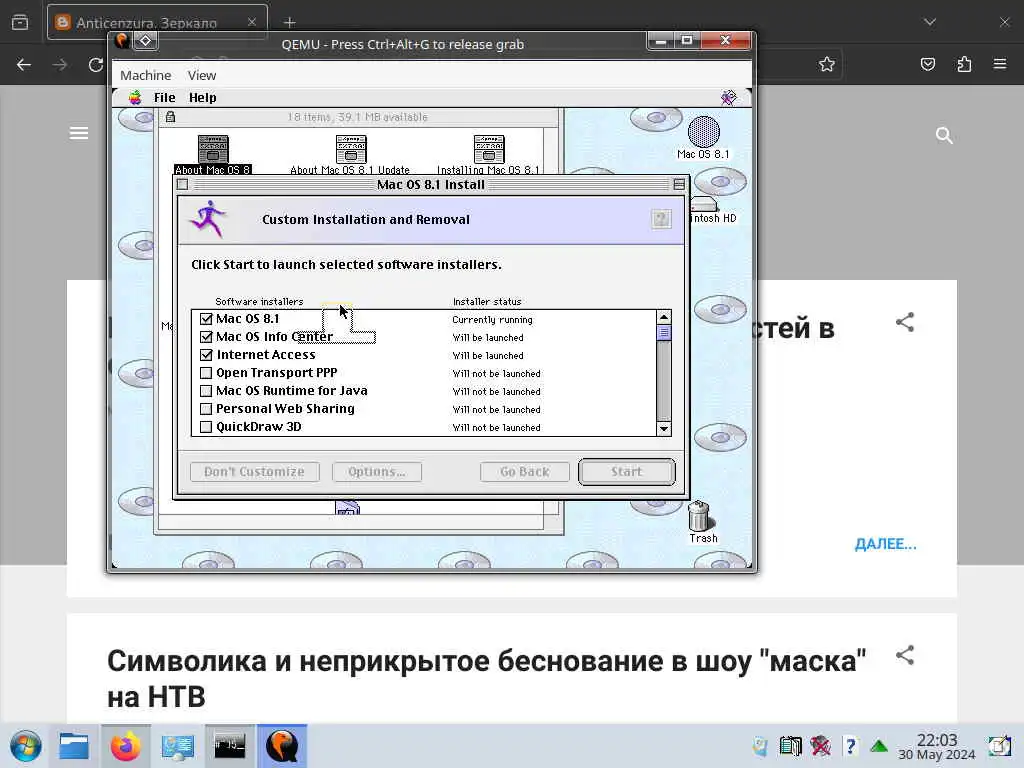
Task: Collapse the Mac OS 8.1 Install window with windowshade box
Action: tap(679, 185)
